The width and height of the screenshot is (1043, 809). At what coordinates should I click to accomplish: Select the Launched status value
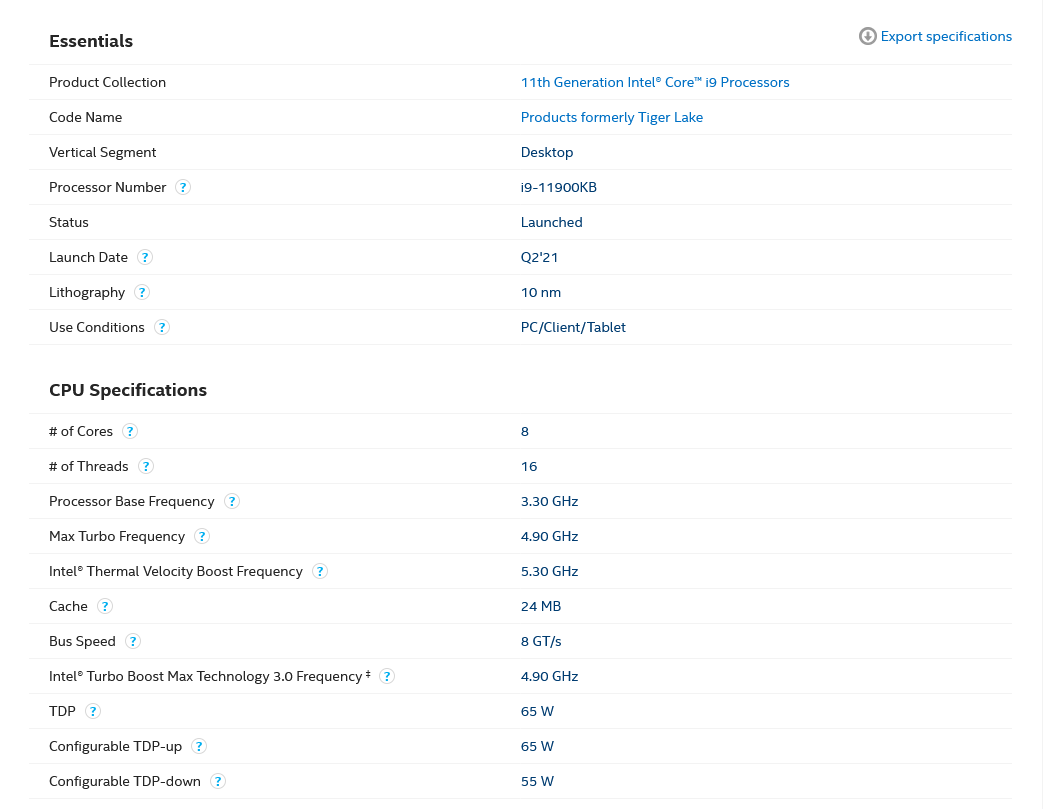tap(551, 222)
